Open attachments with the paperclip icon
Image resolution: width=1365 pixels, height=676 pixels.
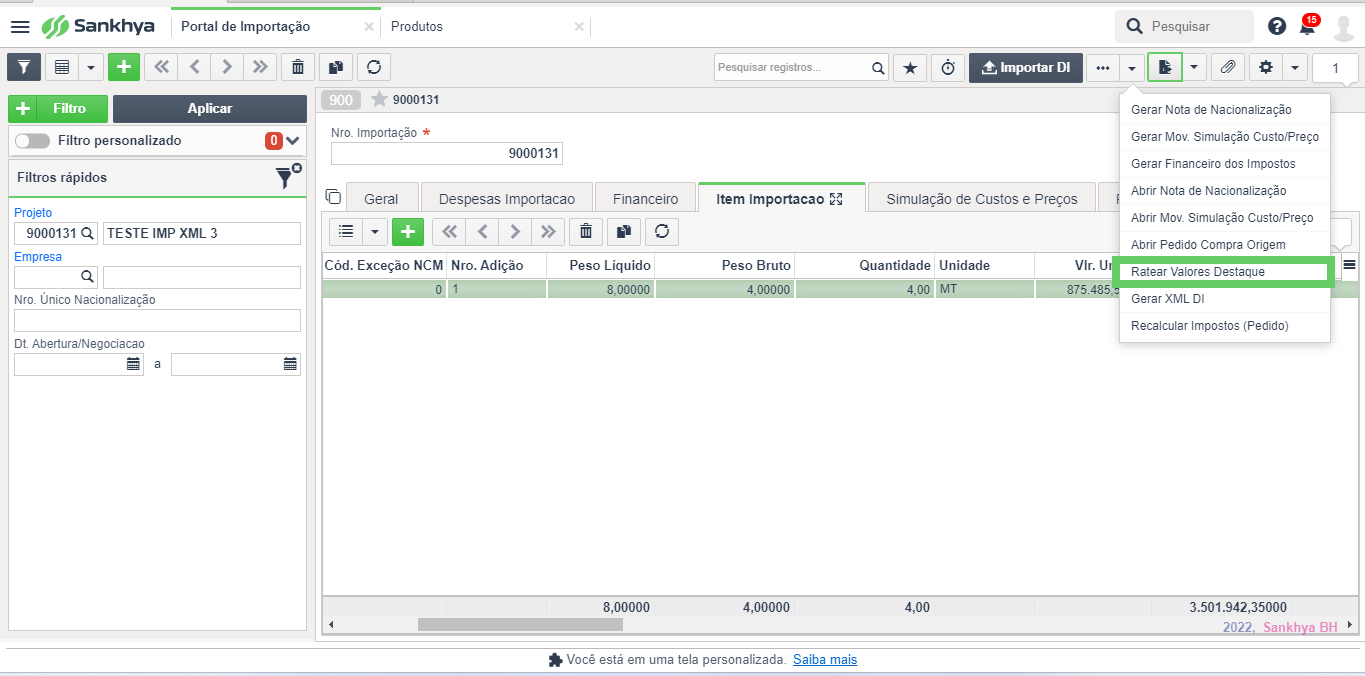click(1227, 68)
